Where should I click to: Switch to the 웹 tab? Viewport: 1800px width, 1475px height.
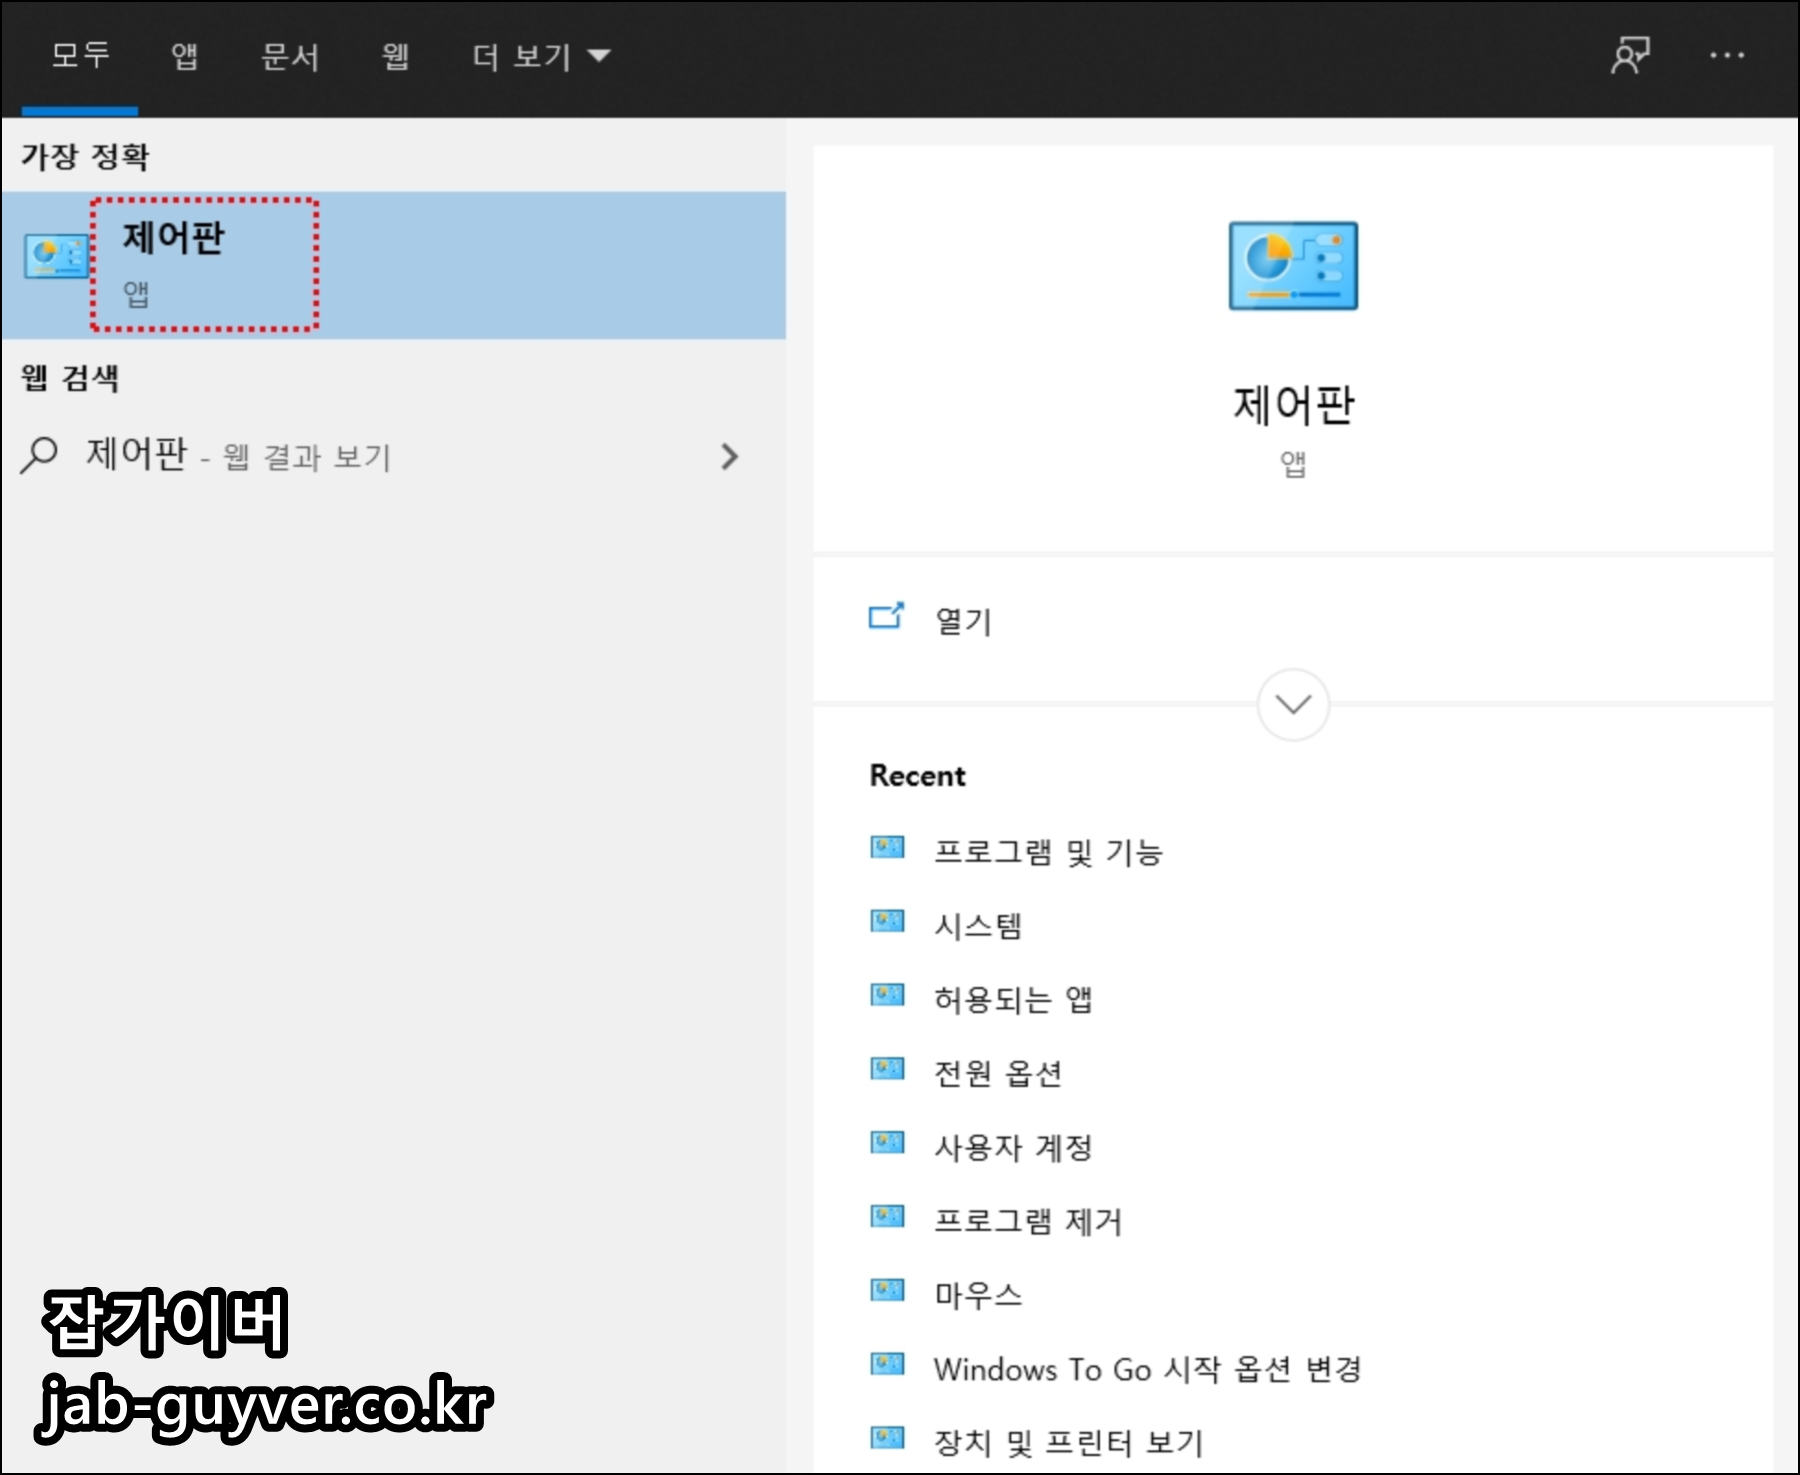tap(395, 56)
